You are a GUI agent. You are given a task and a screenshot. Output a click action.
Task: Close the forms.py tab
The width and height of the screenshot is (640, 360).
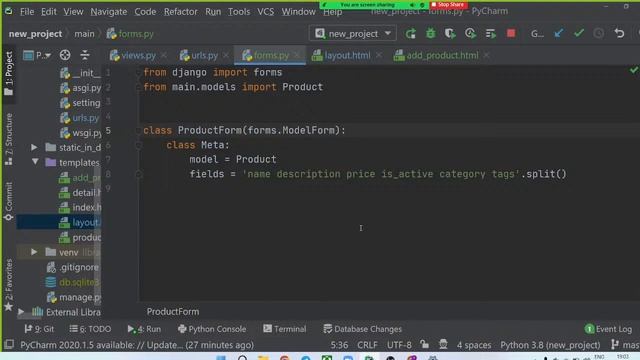[x=297, y=55]
